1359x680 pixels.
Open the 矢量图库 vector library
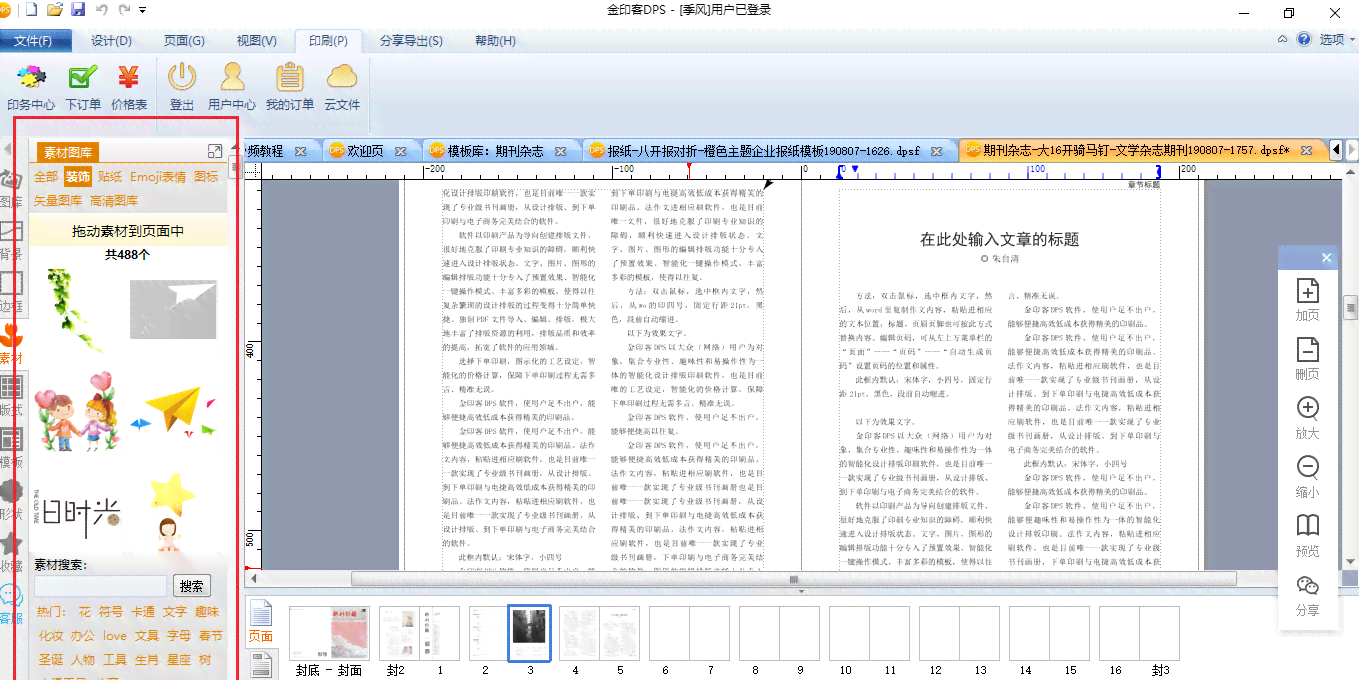click(58, 200)
